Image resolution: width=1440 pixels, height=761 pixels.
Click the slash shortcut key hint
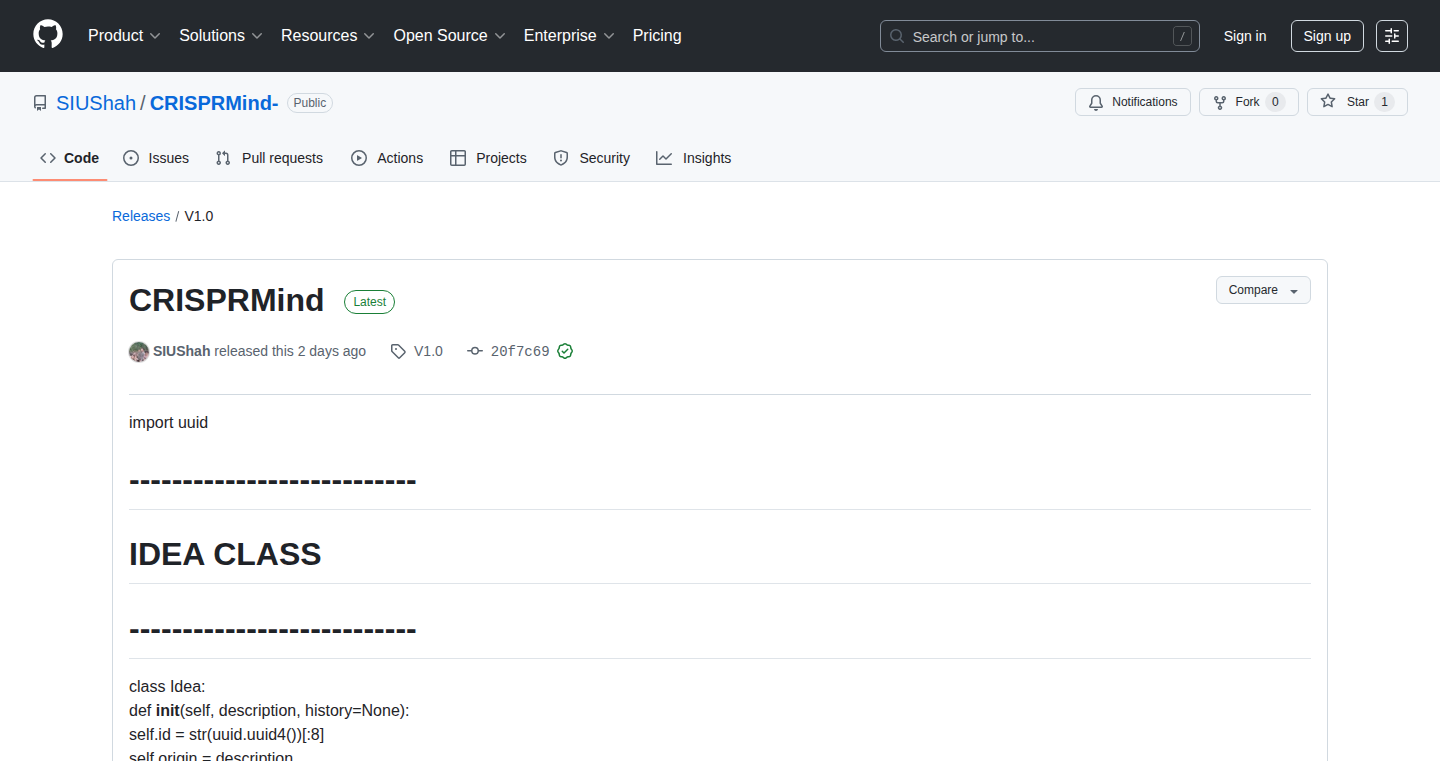[1183, 36]
